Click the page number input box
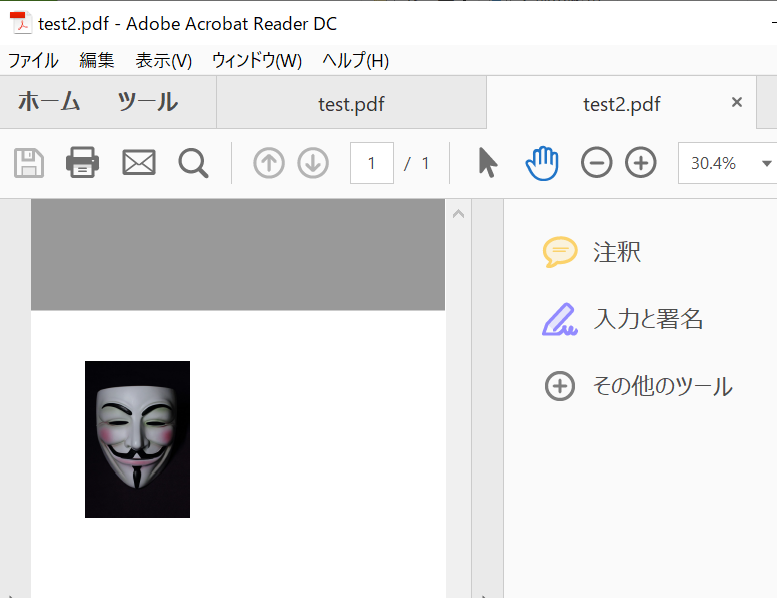 coord(372,163)
